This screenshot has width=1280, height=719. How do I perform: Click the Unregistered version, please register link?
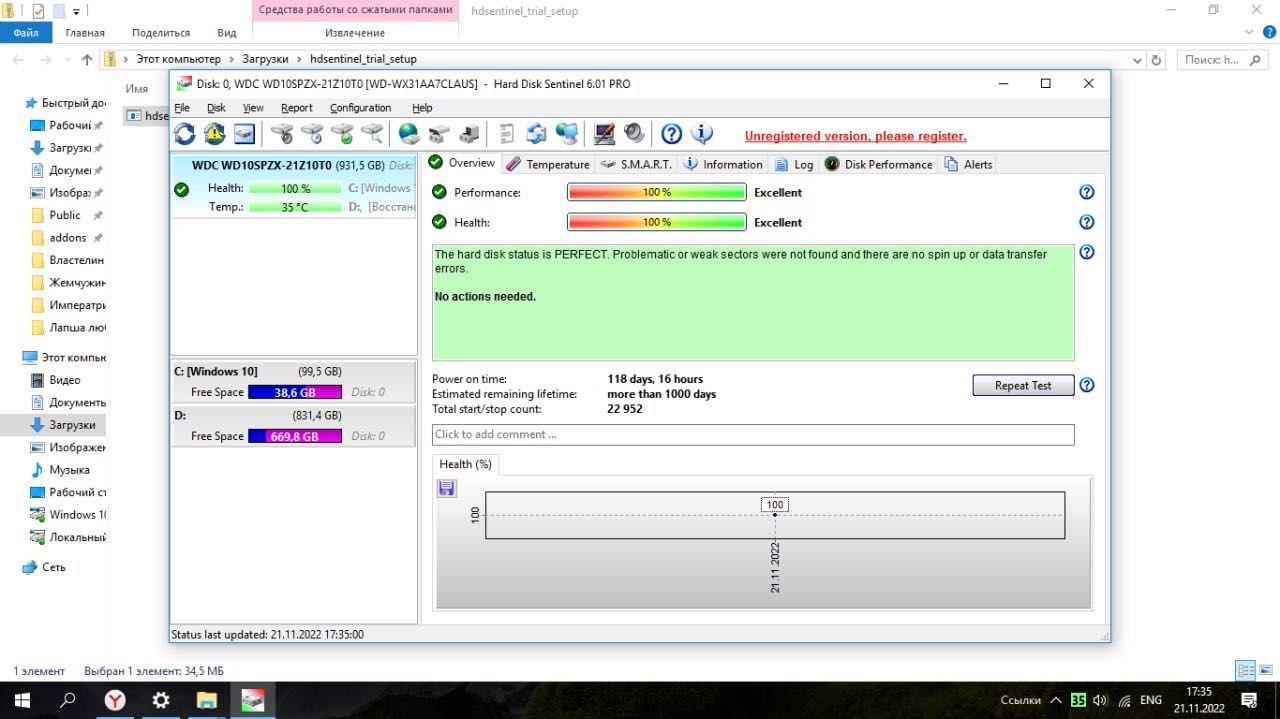855,136
